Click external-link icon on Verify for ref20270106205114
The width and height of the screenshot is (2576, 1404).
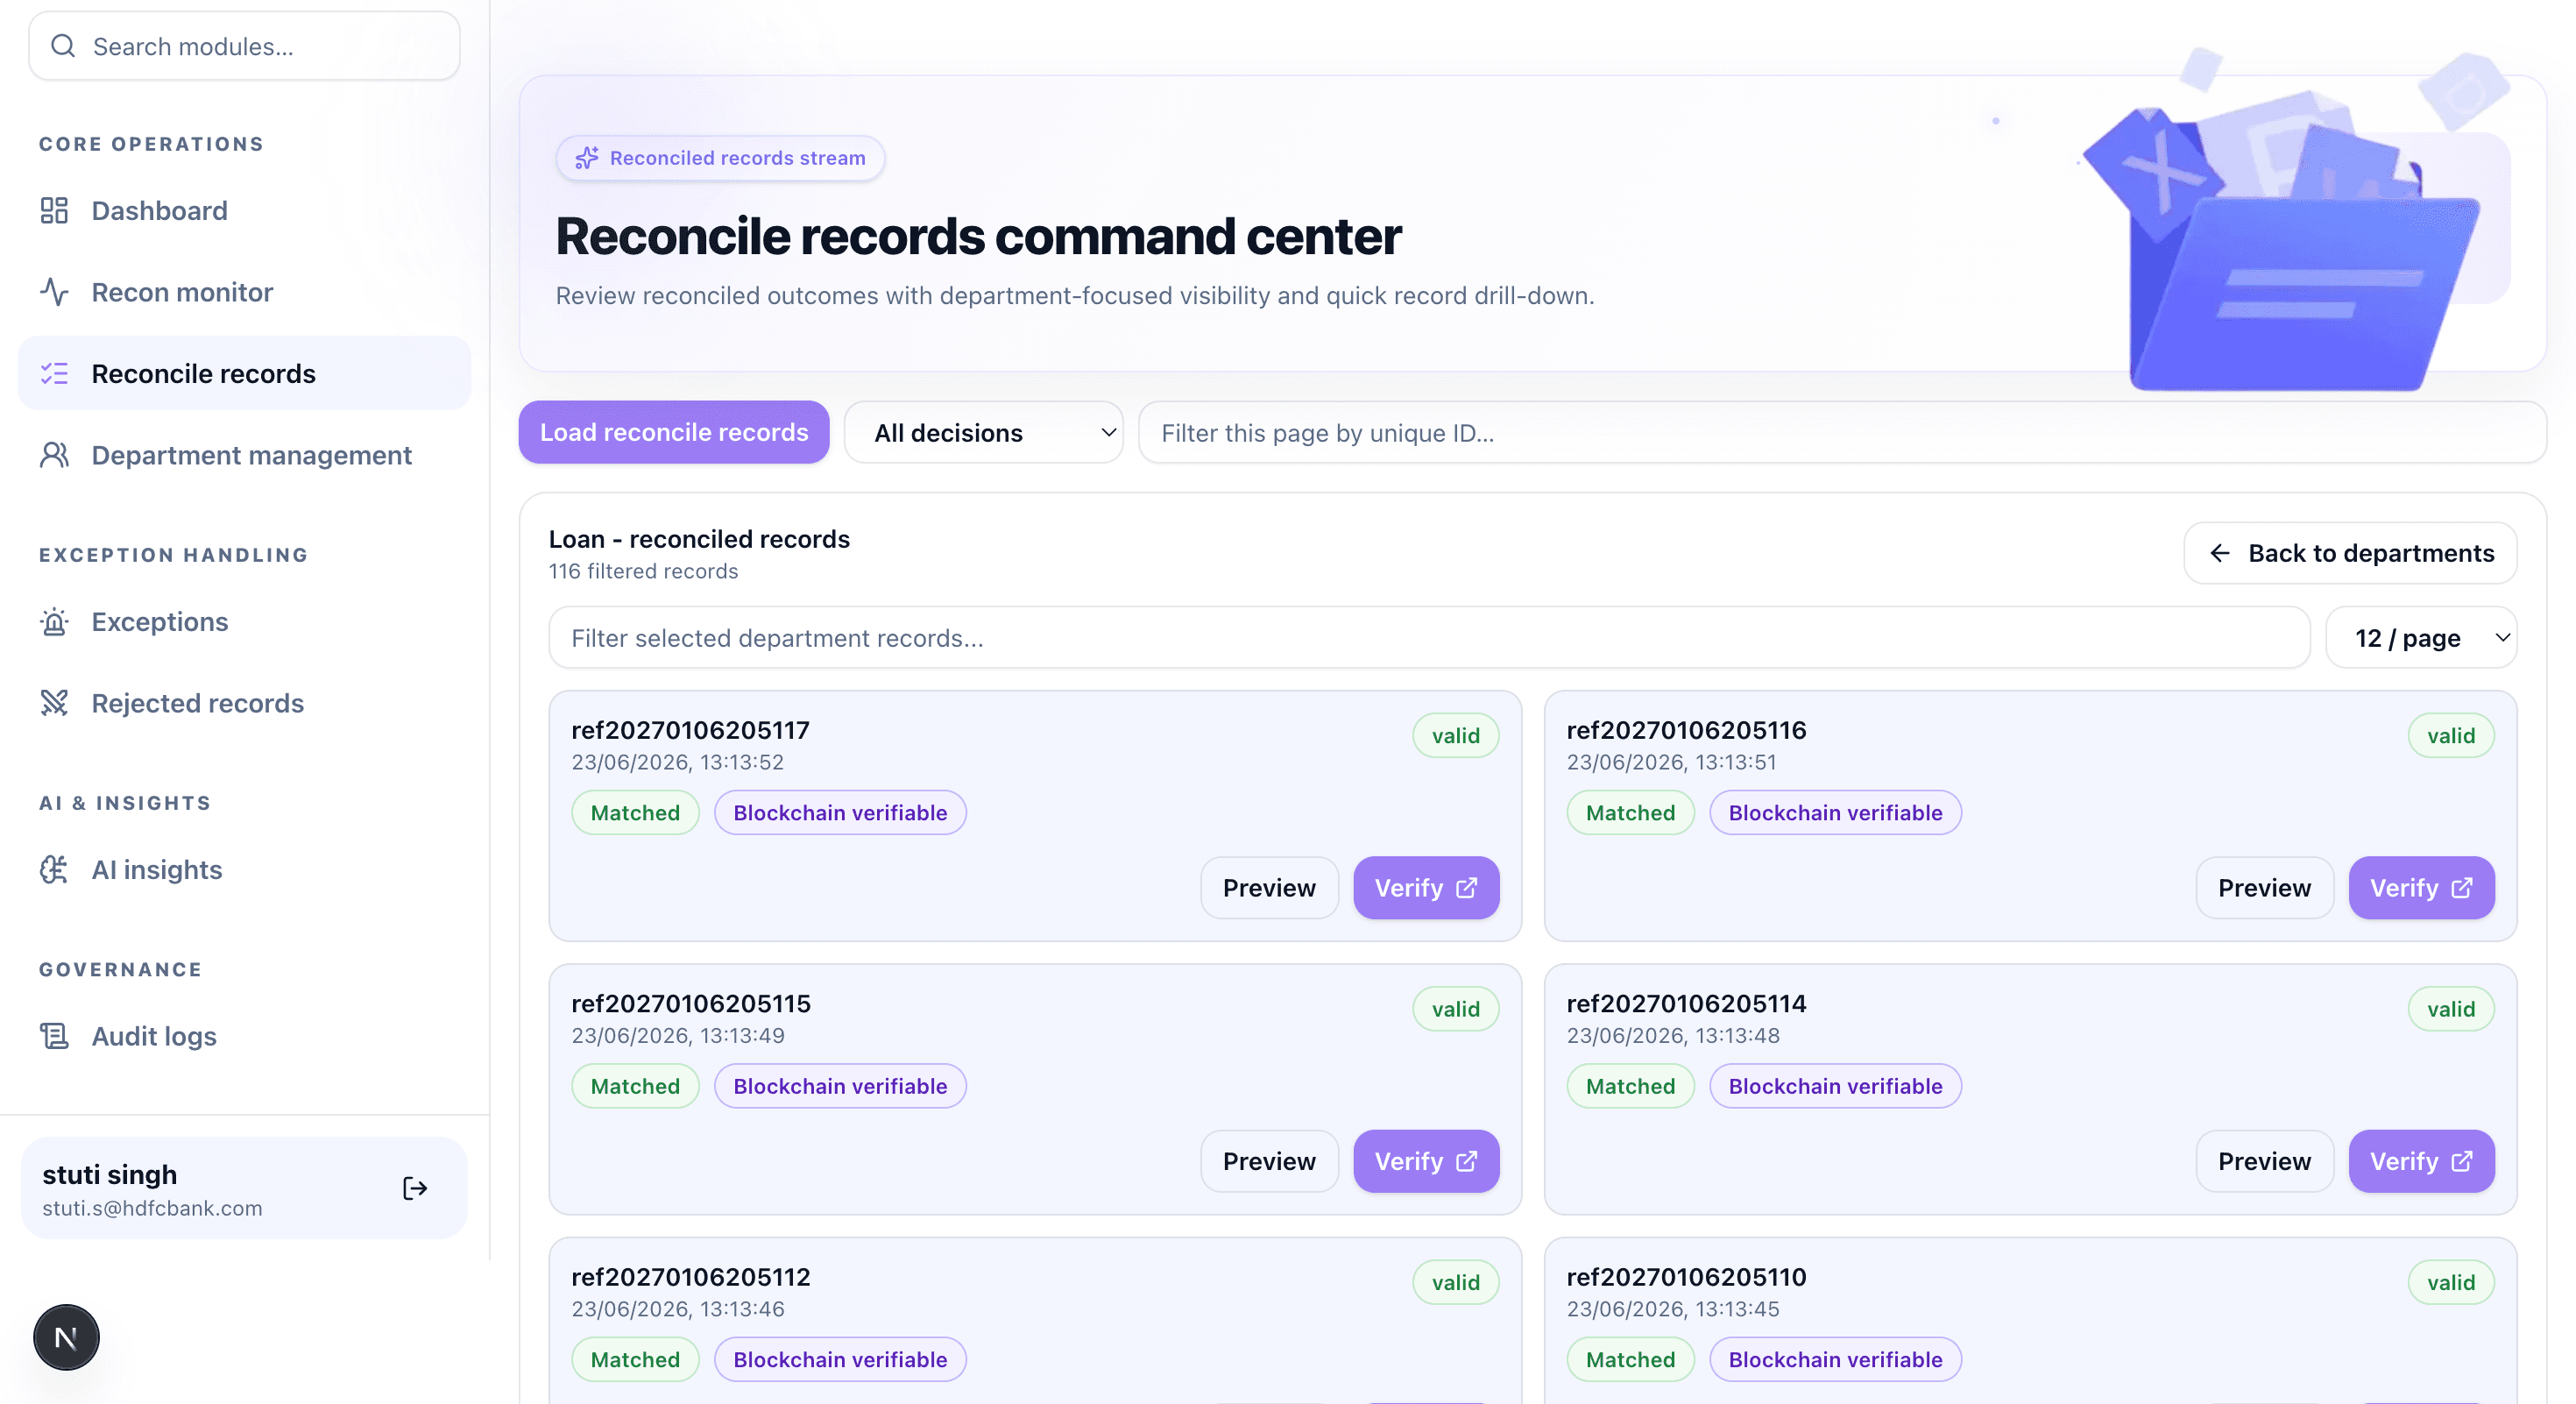2462,1161
